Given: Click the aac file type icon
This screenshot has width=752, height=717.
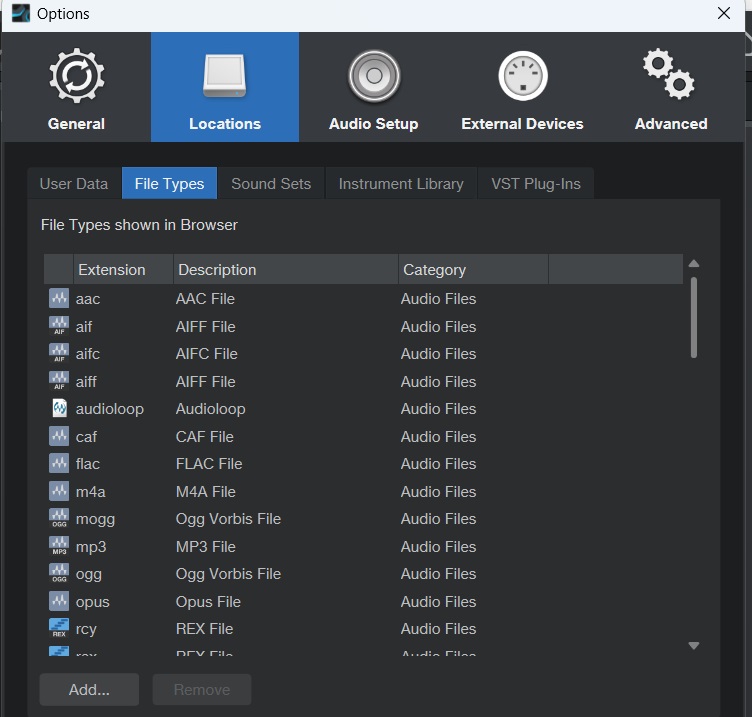Looking at the screenshot, I should click(x=59, y=299).
